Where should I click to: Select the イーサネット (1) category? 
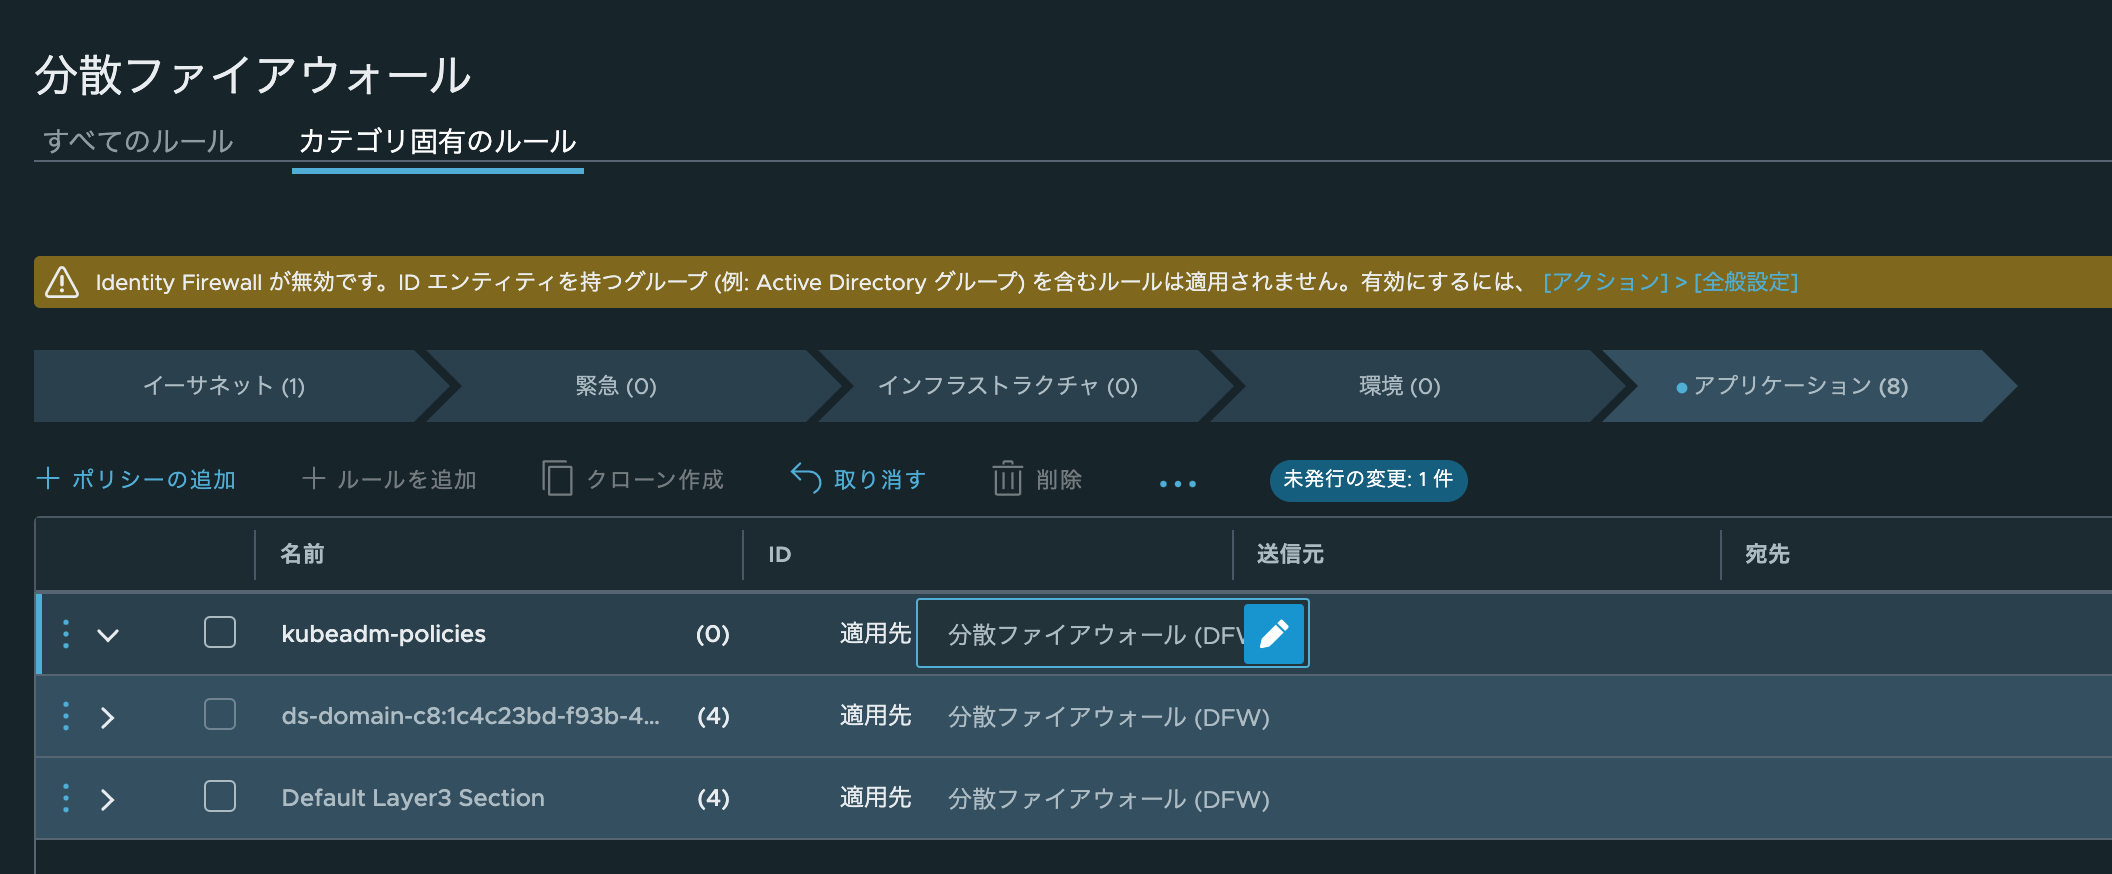coord(224,386)
